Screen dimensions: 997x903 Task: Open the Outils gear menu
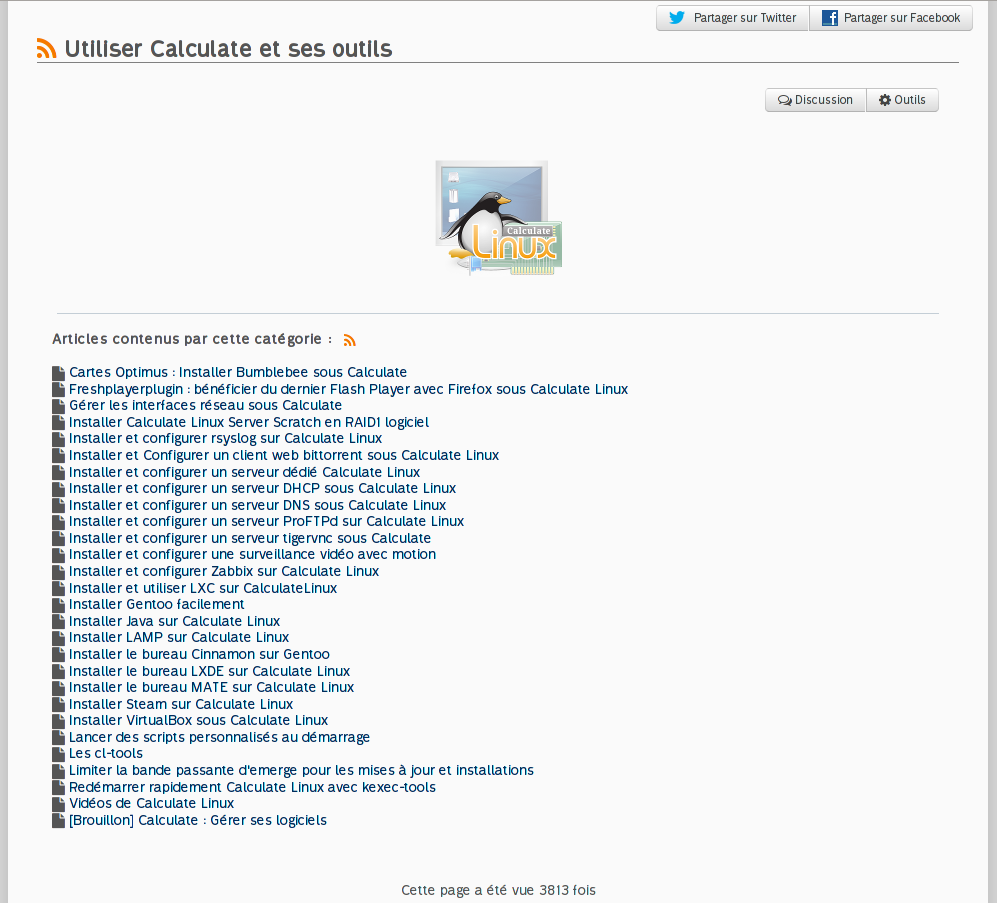(902, 100)
